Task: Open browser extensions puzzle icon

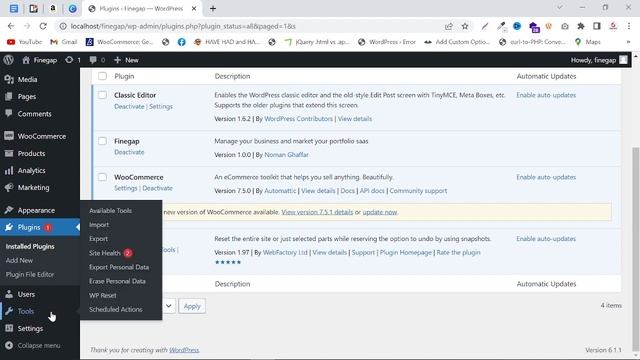Action: click(580, 26)
